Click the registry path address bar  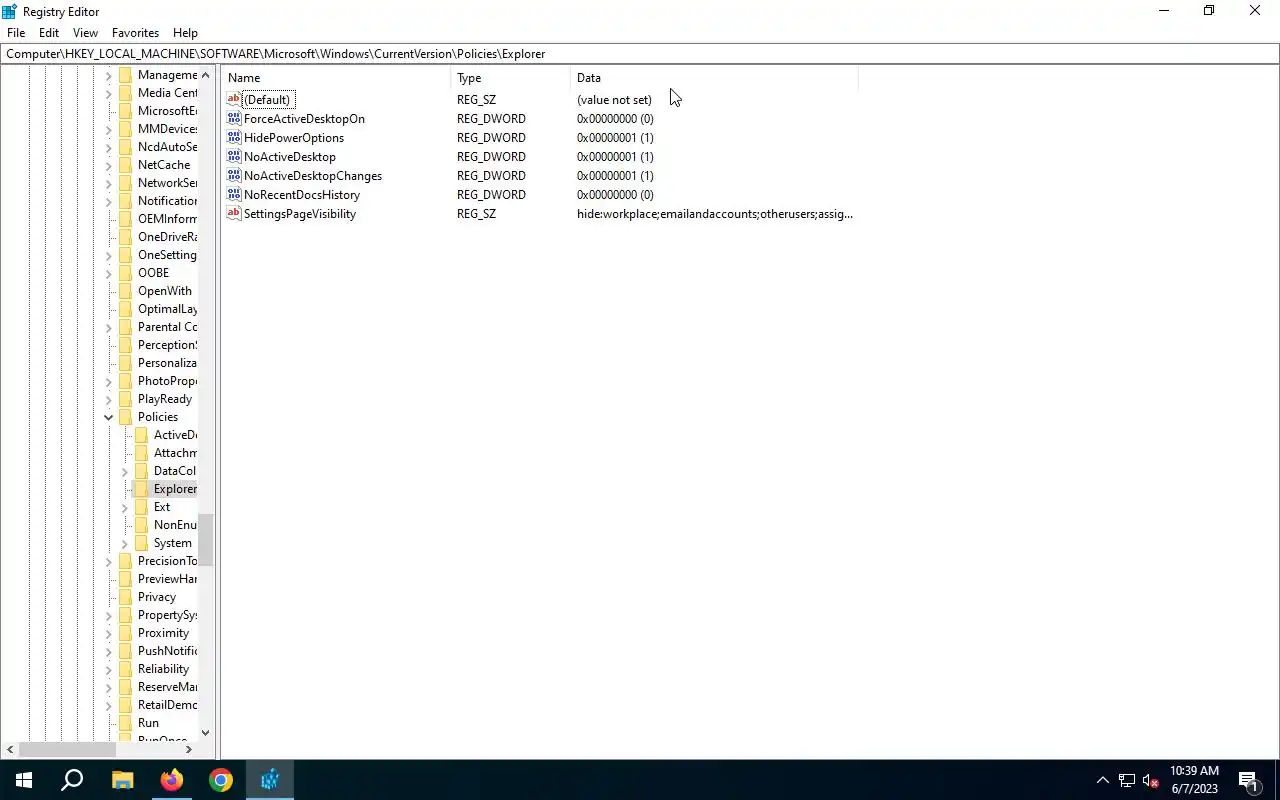640,54
